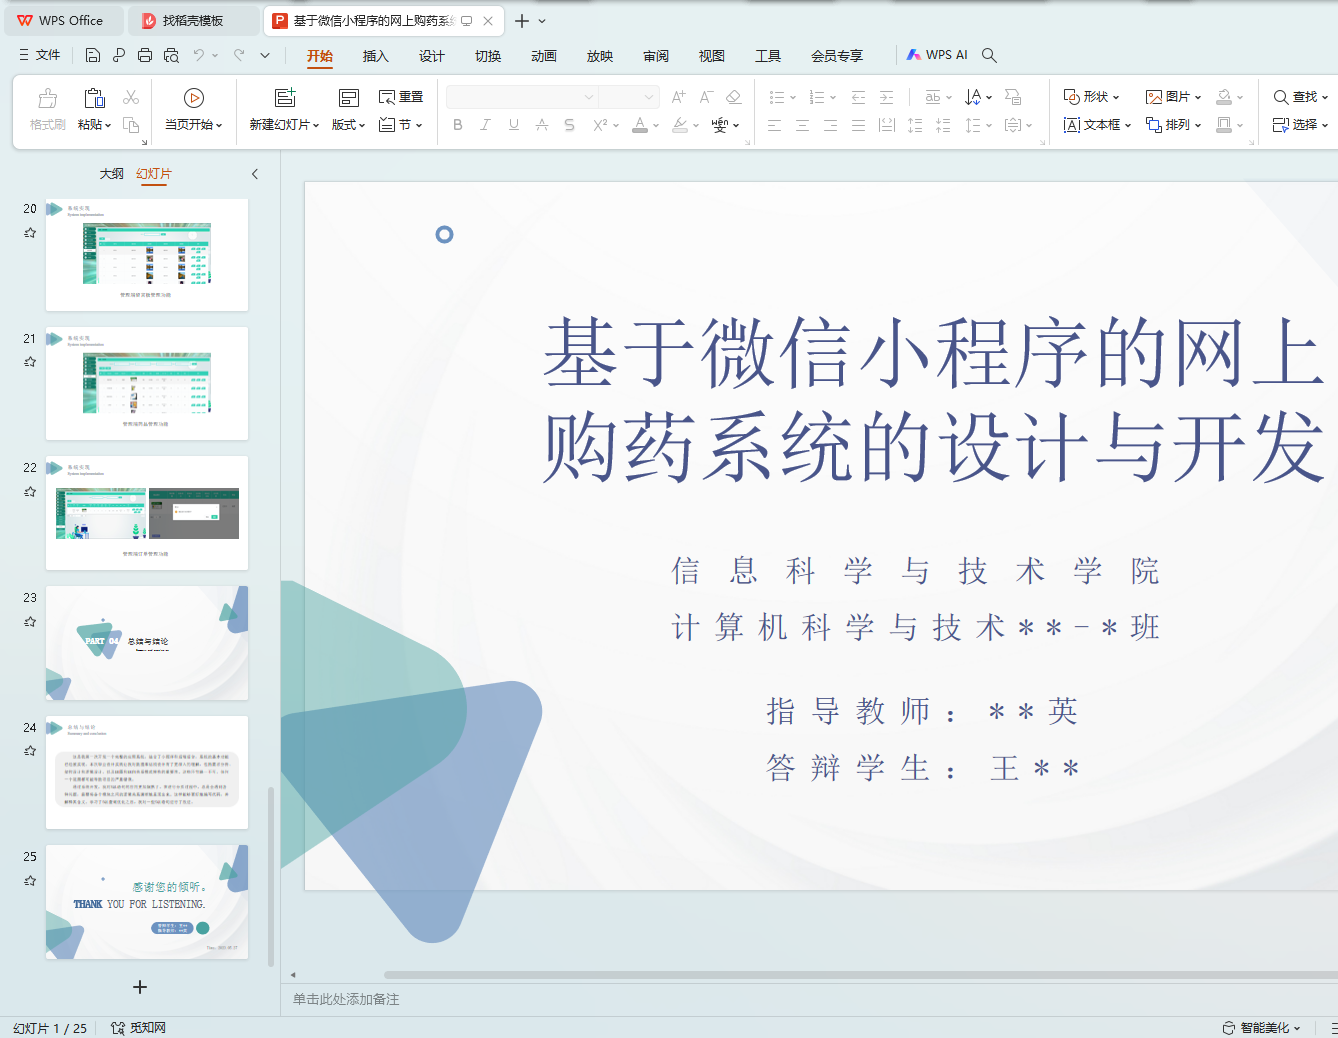Click the Decrease Font Size icon

pos(706,97)
